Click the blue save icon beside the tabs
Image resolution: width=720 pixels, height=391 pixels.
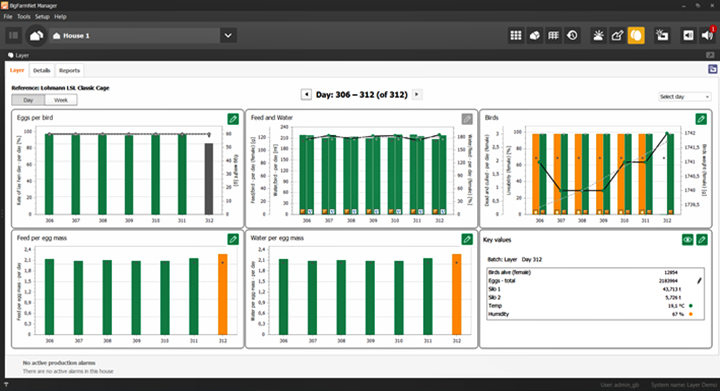[x=713, y=69]
